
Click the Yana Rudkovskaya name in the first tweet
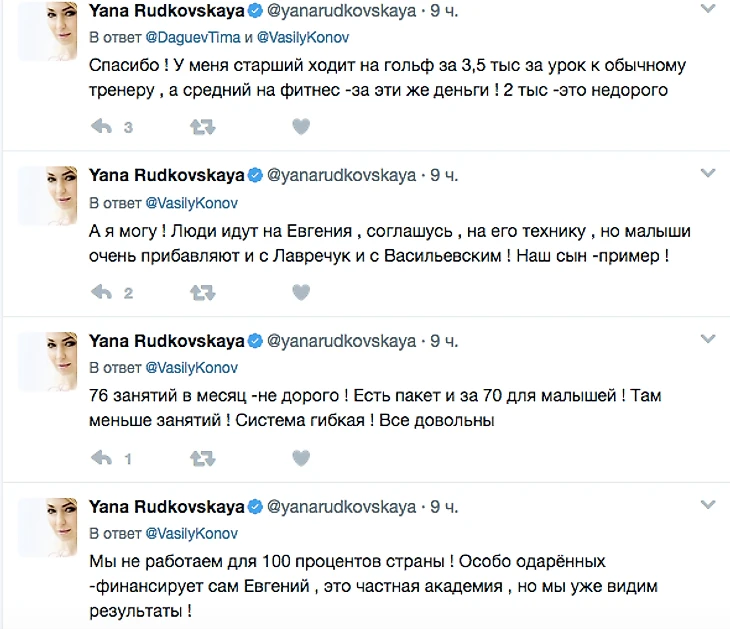(166, 11)
